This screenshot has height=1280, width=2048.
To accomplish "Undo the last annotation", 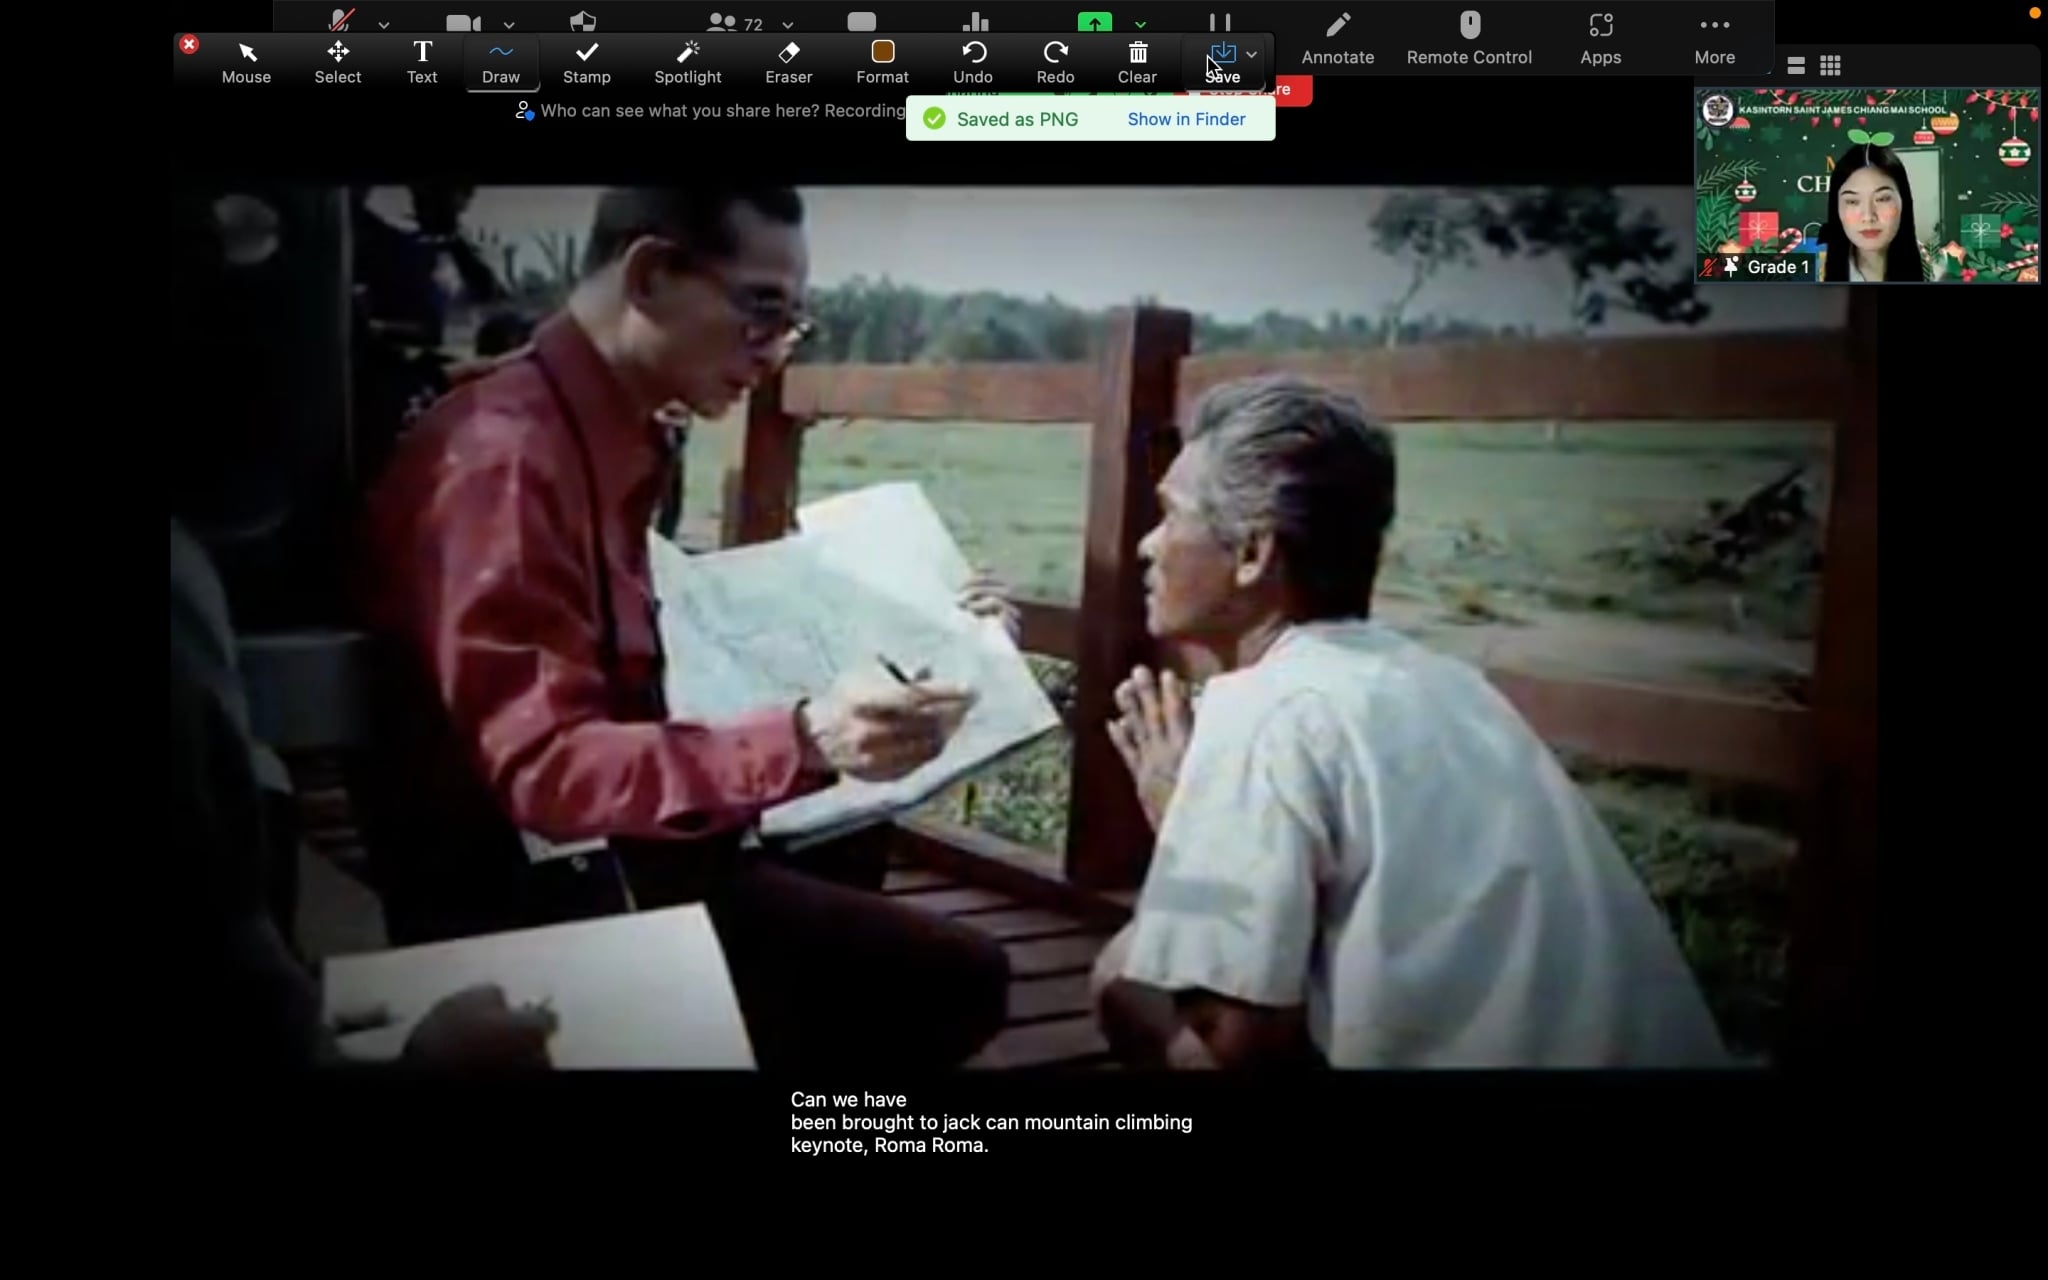I will pyautogui.click(x=972, y=62).
